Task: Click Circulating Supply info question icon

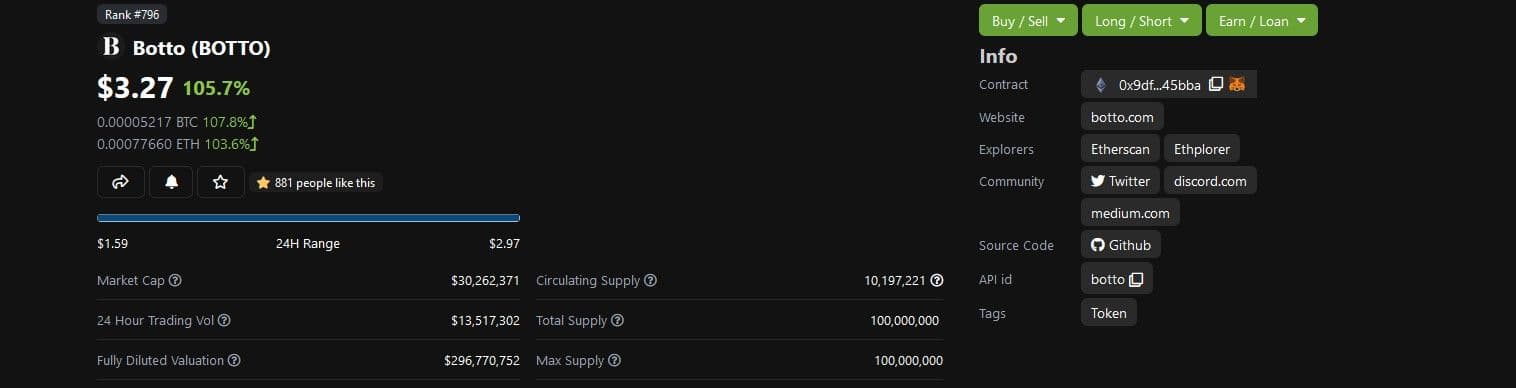Action: [x=651, y=281]
